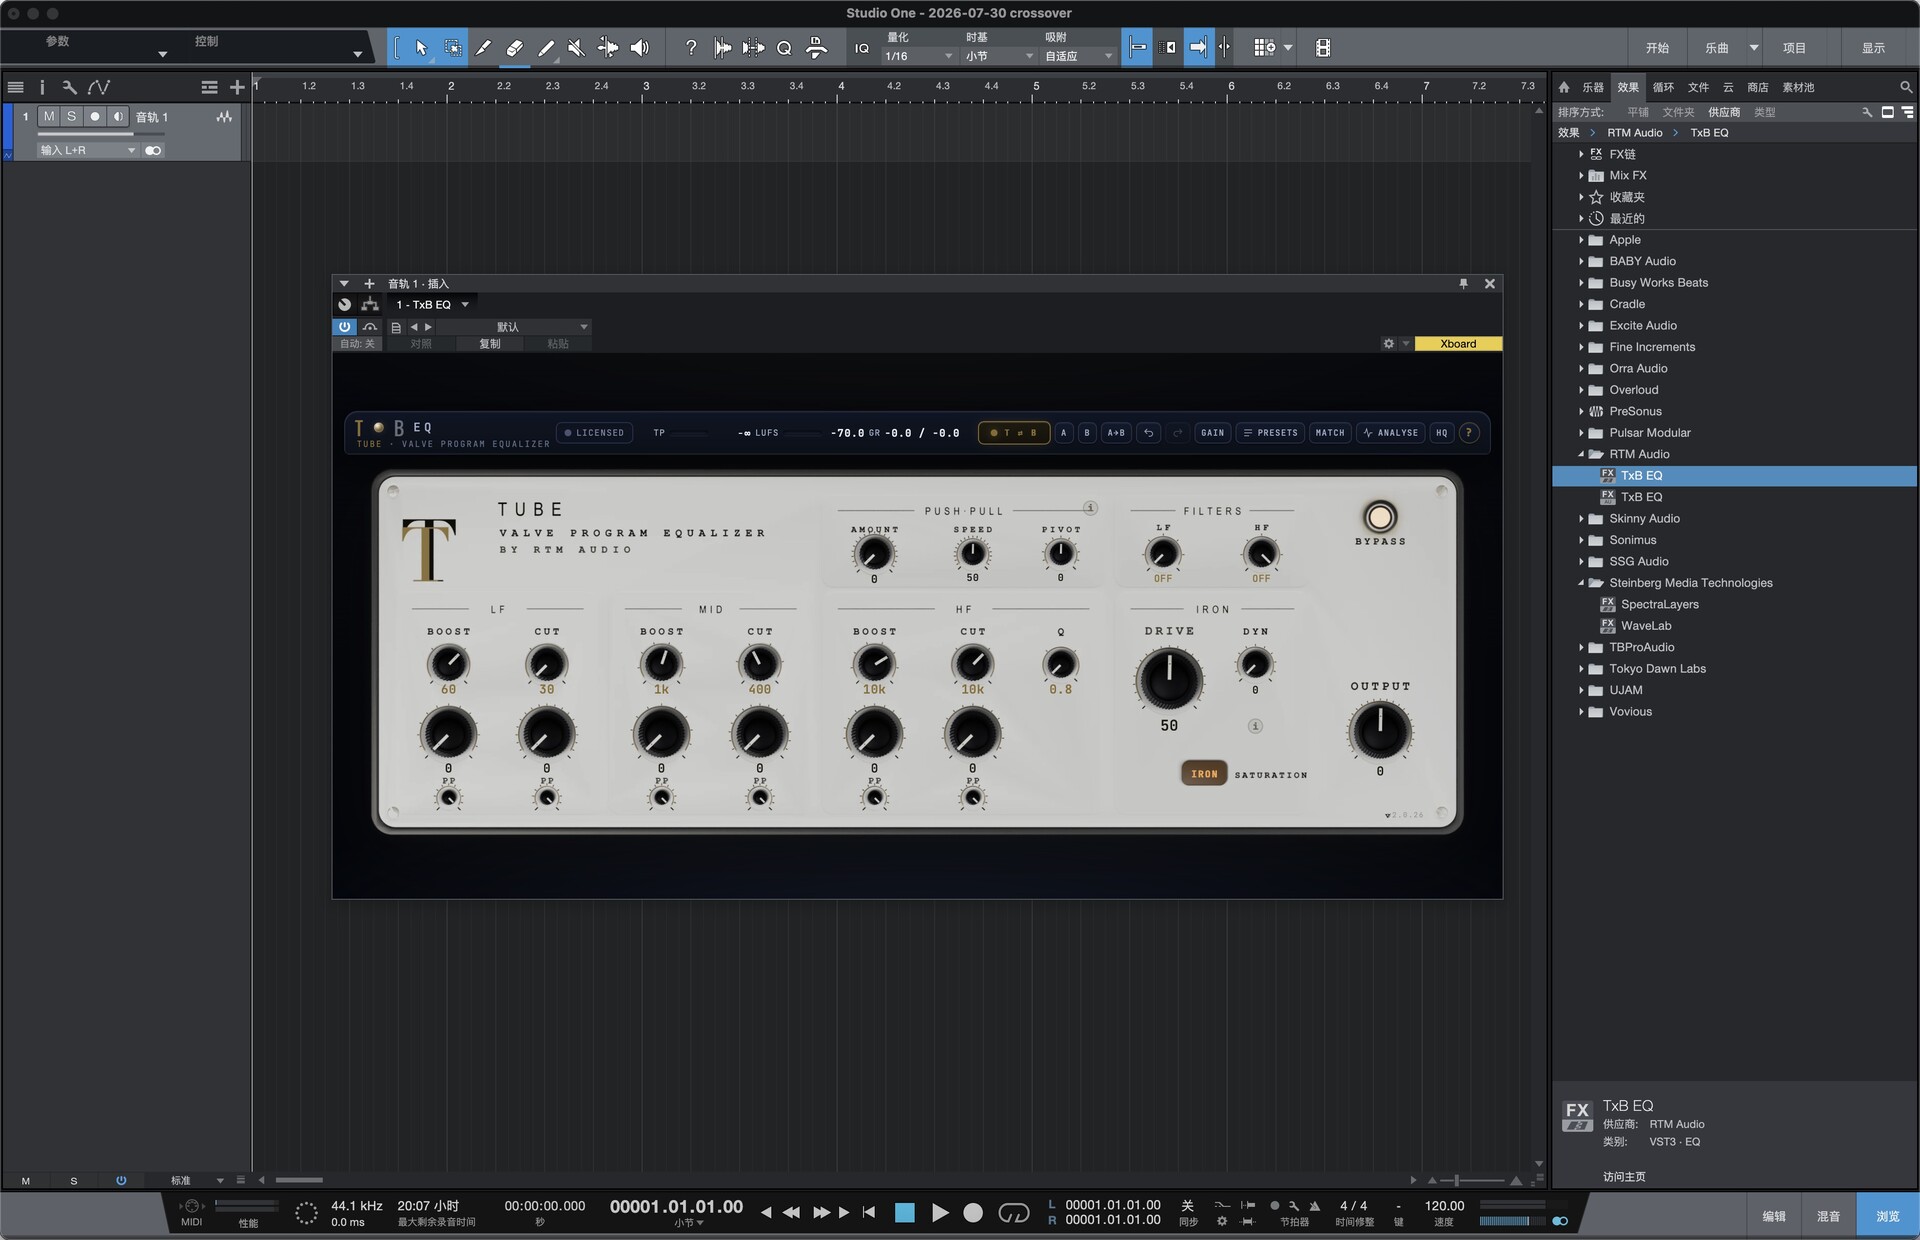Switch to the 文件 browser tab
1920x1240 pixels.
coord(1698,87)
